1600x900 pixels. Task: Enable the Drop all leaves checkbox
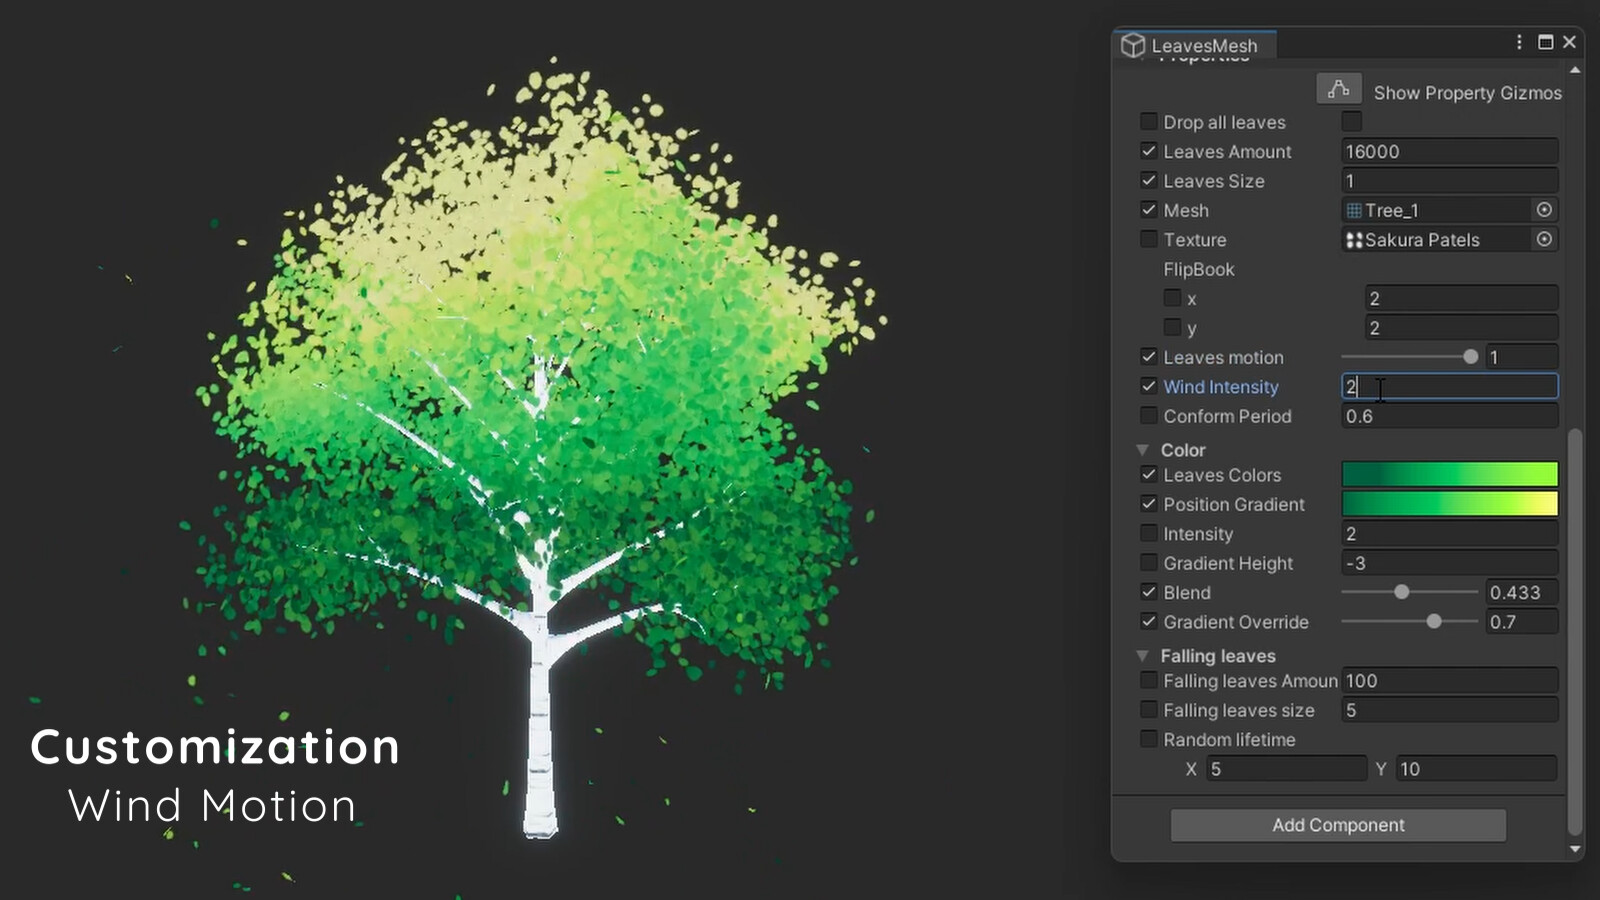click(x=1148, y=121)
